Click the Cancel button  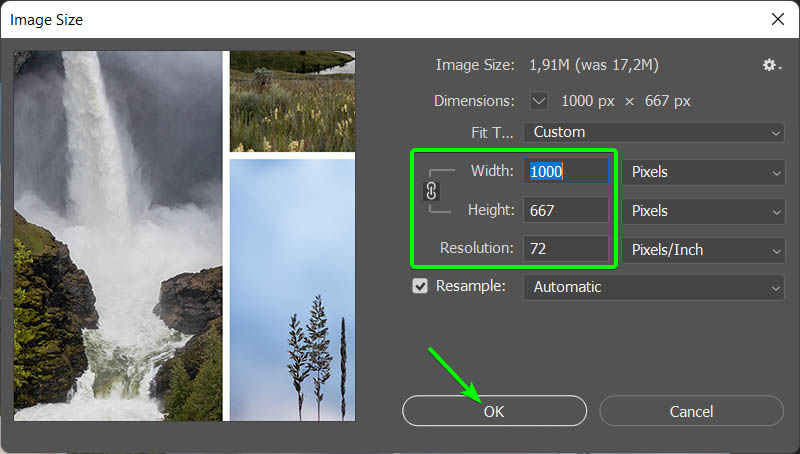coord(691,411)
